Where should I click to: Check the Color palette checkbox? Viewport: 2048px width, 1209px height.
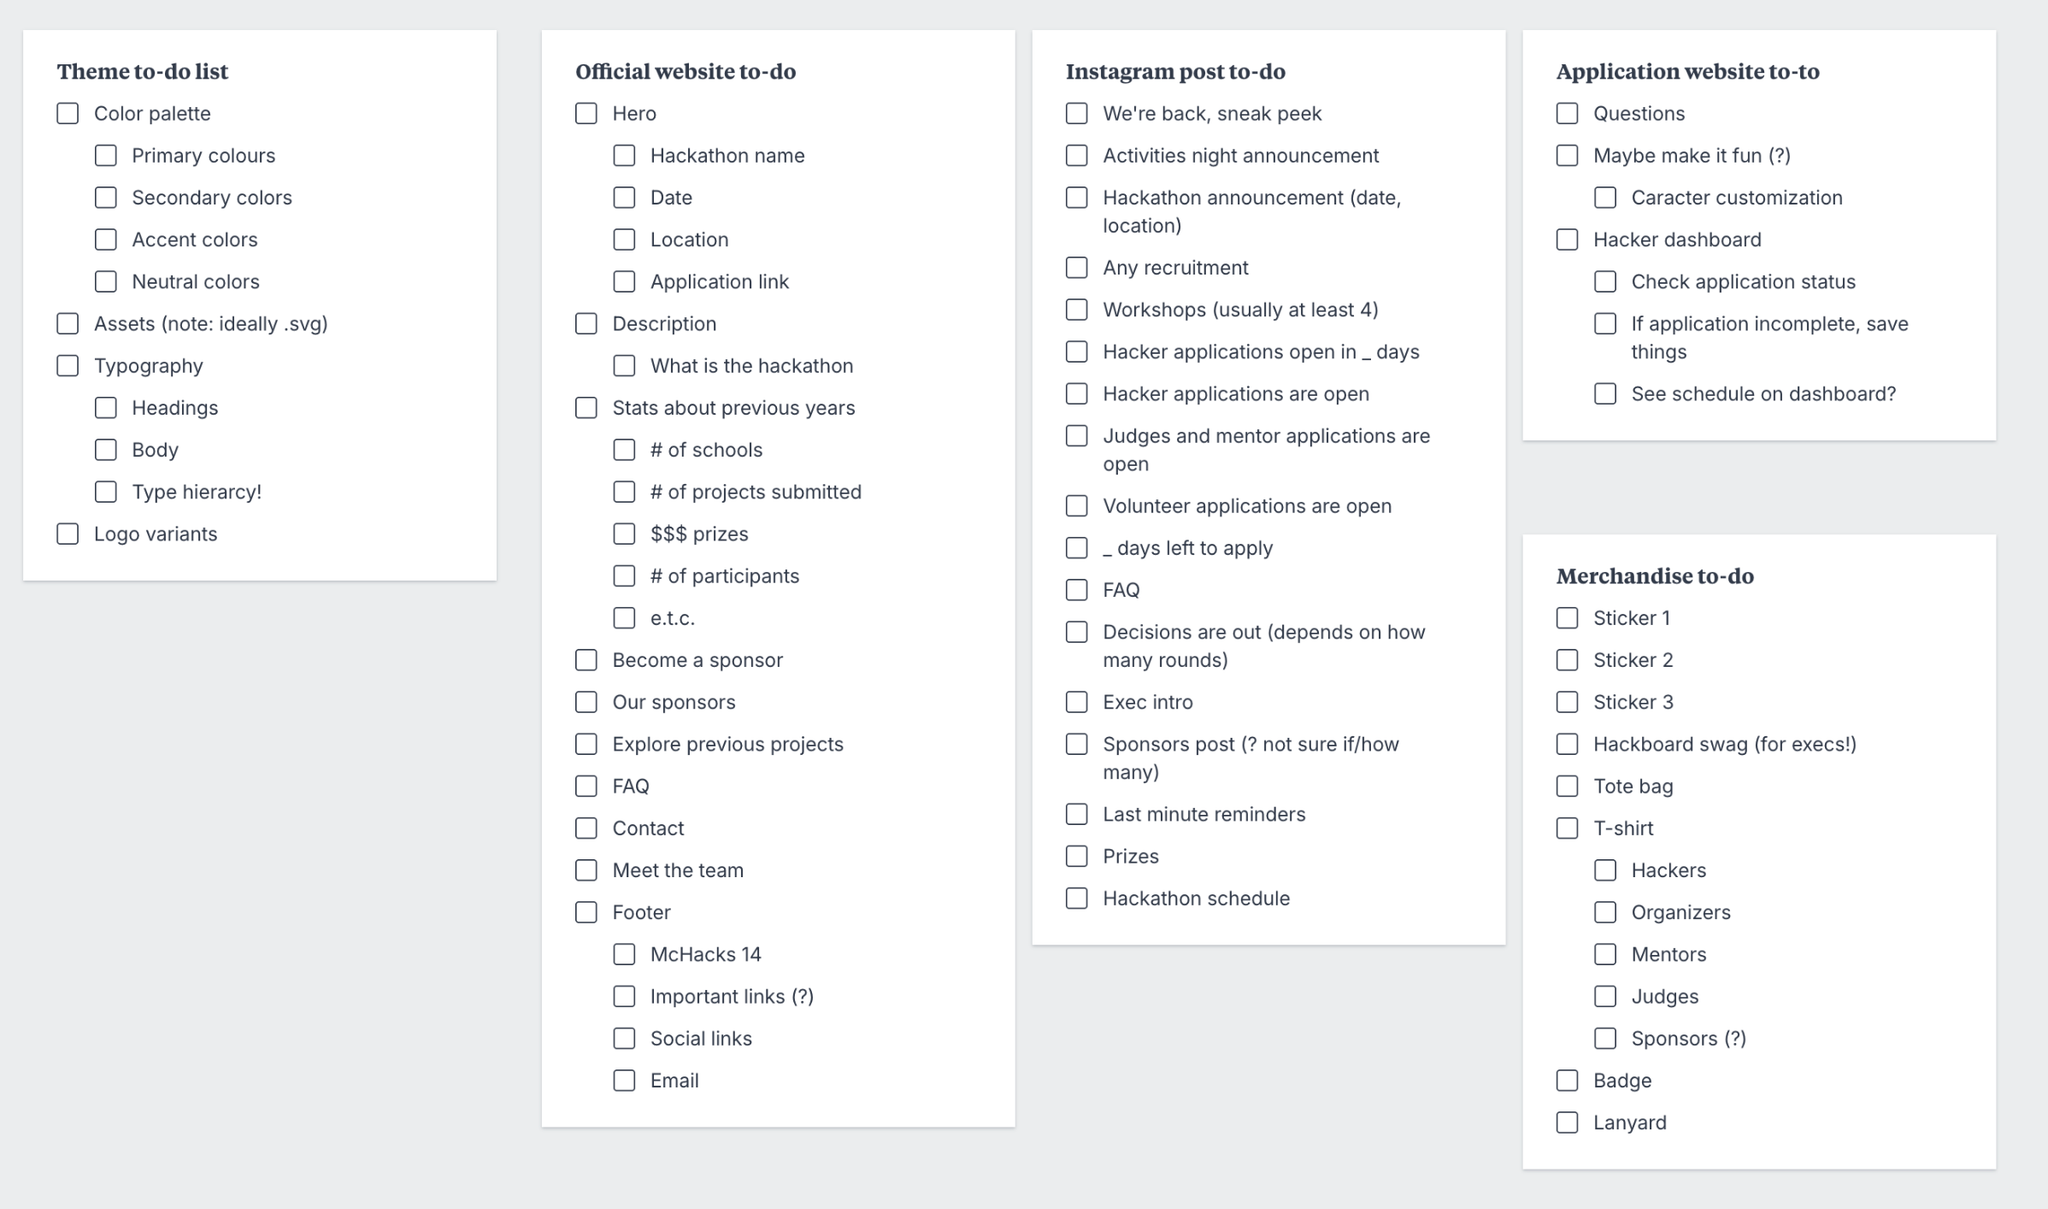[x=67, y=113]
